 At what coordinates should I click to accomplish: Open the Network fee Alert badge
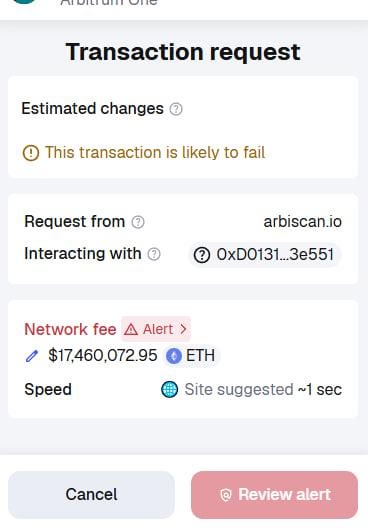click(x=156, y=329)
